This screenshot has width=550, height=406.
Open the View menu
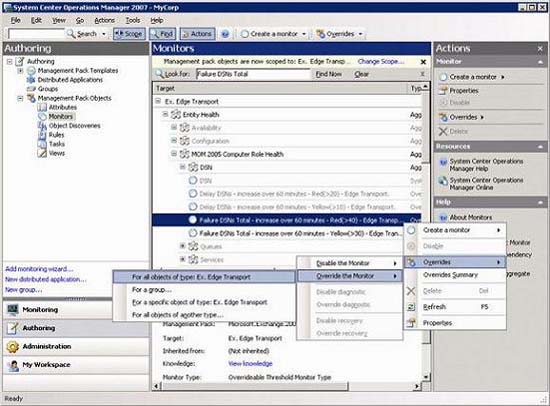59,20
